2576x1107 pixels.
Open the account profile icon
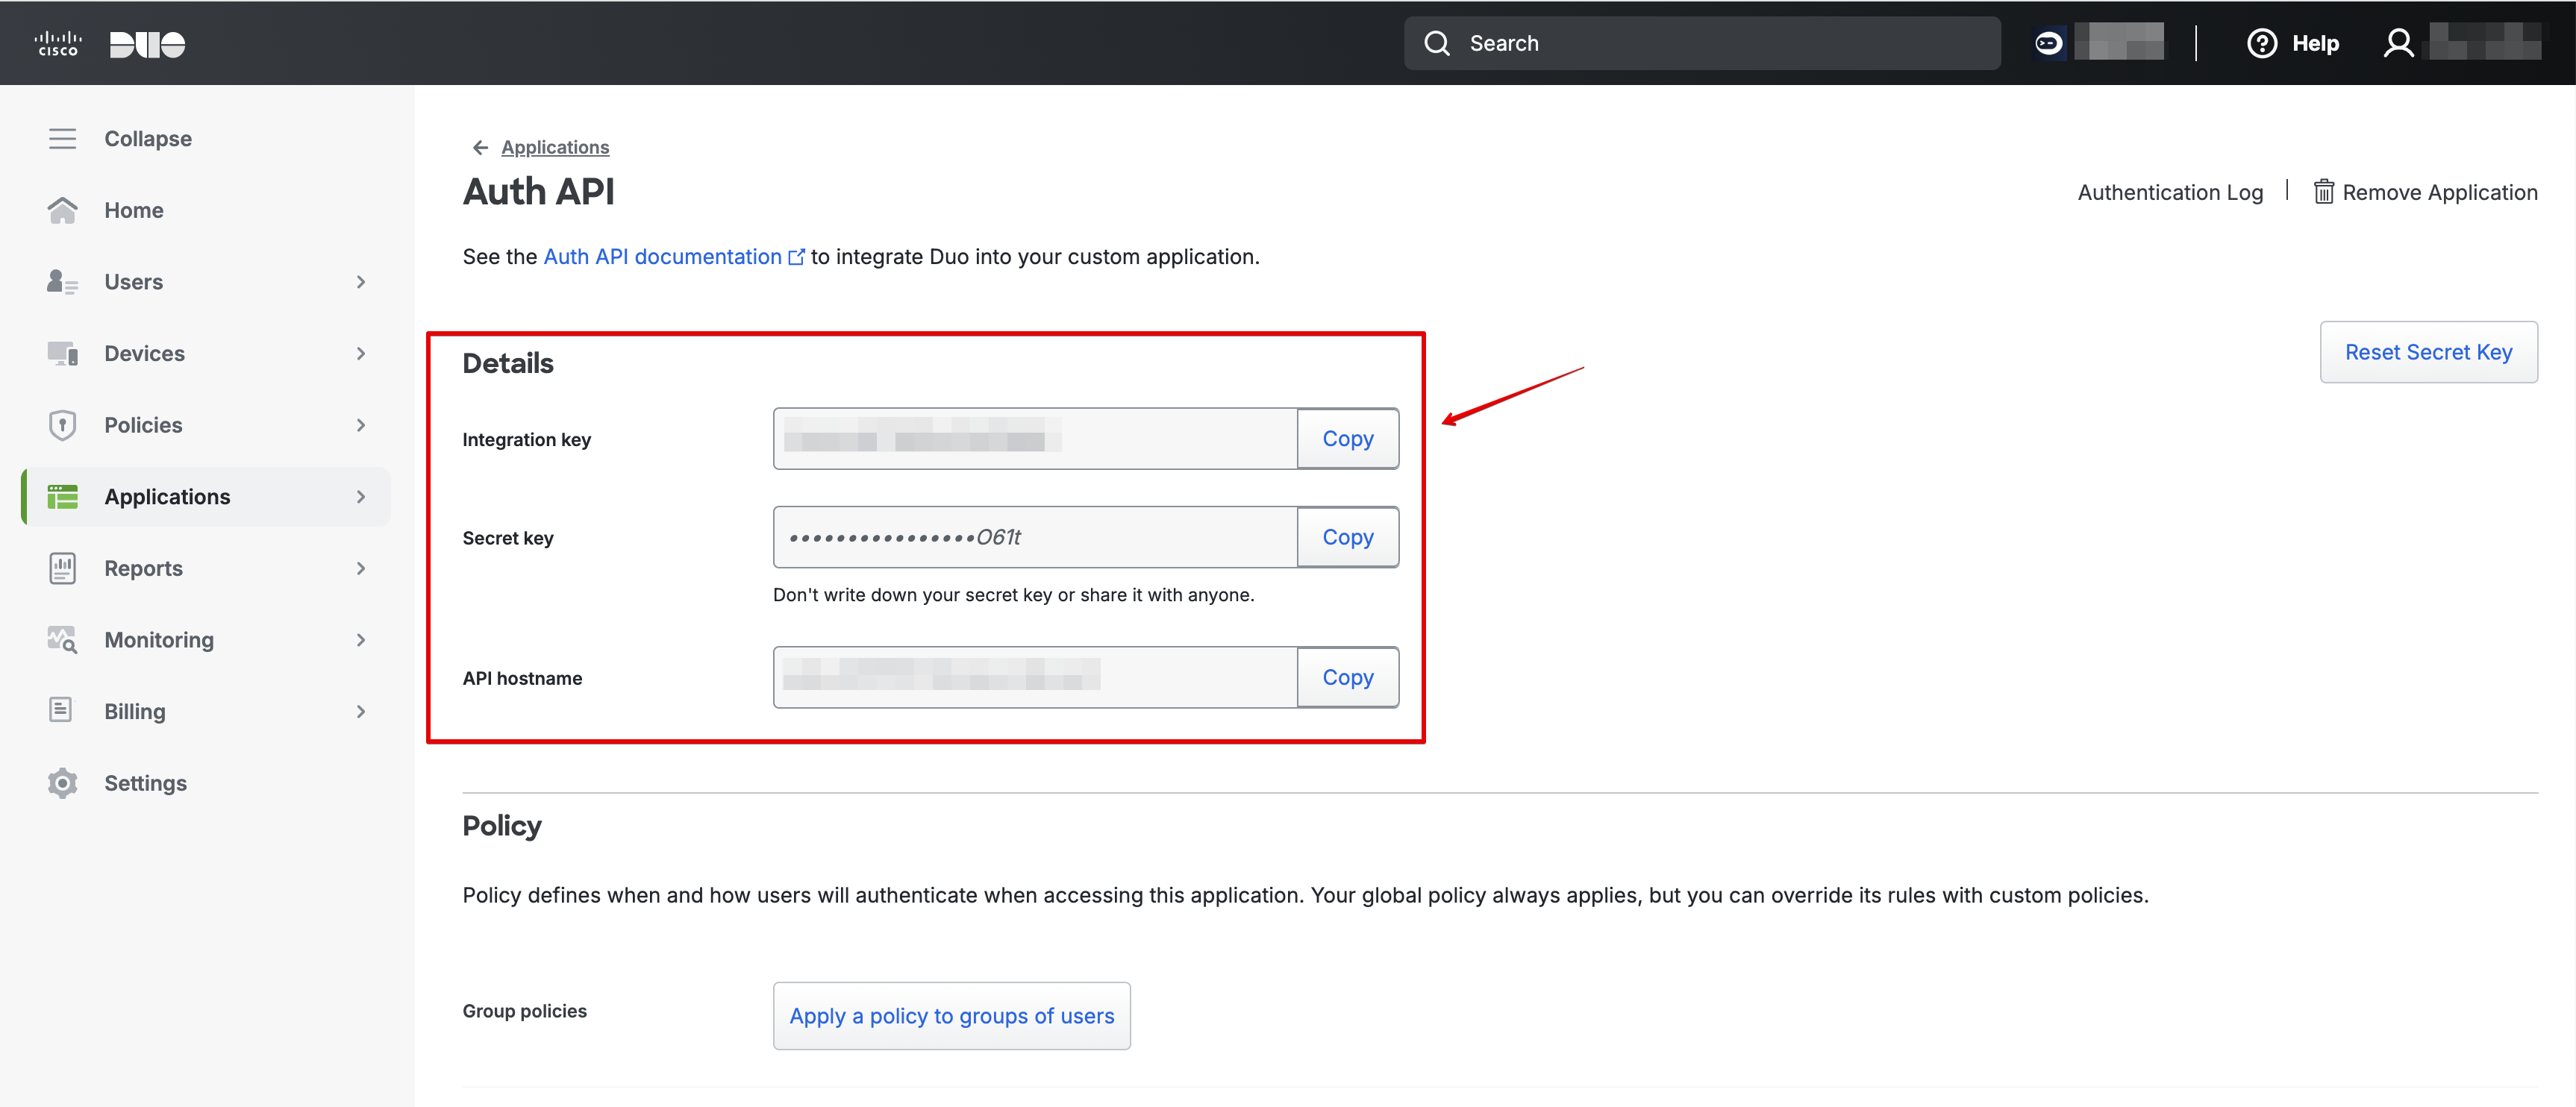coord(2399,43)
